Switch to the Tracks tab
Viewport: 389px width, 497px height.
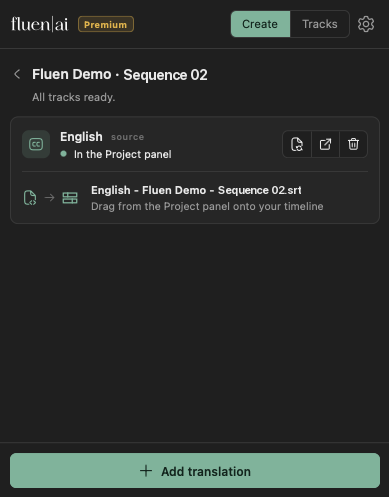[320, 24]
